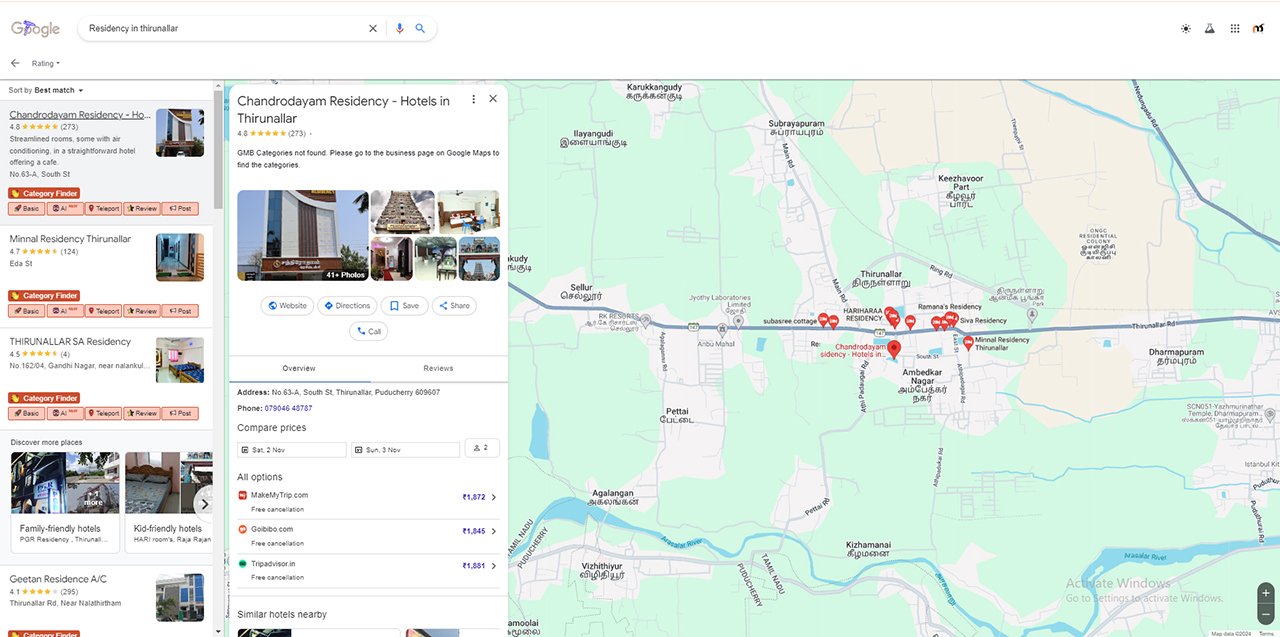The image size is (1280, 637).
Task: Click AI button under THIRUNALLAR SA Residency
Action: tap(65, 413)
